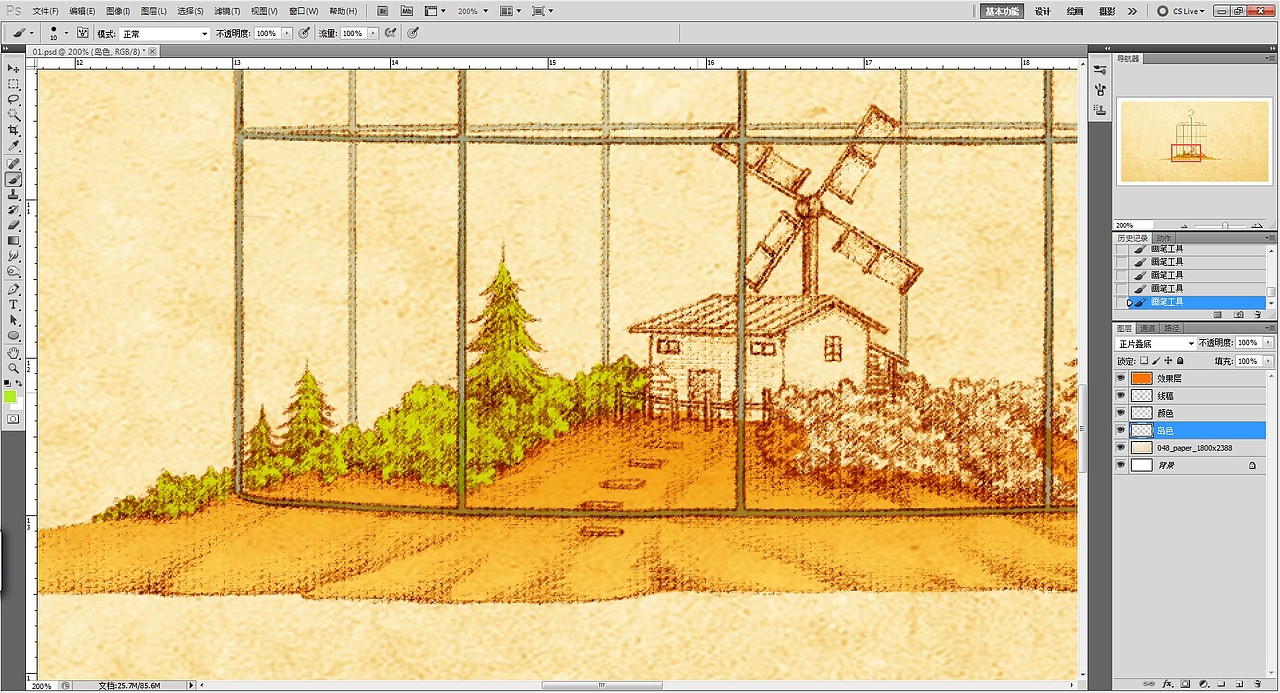Select the Path Selection tool
This screenshot has height=693, width=1280.
[14, 320]
